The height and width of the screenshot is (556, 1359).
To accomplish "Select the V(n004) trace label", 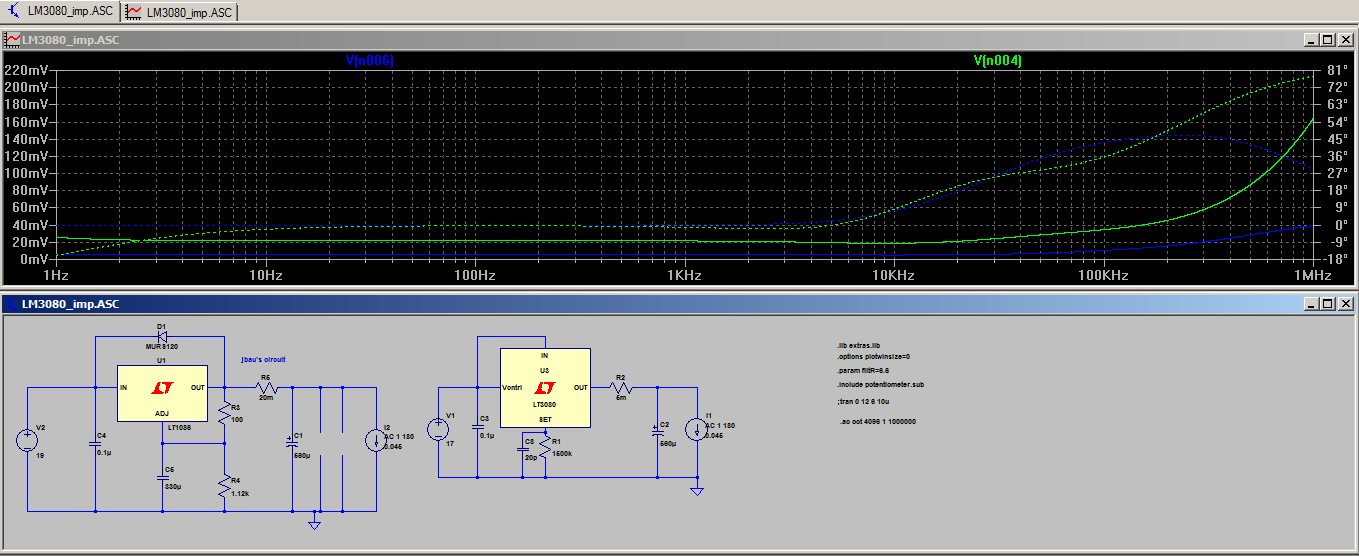I will [x=998, y=61].
